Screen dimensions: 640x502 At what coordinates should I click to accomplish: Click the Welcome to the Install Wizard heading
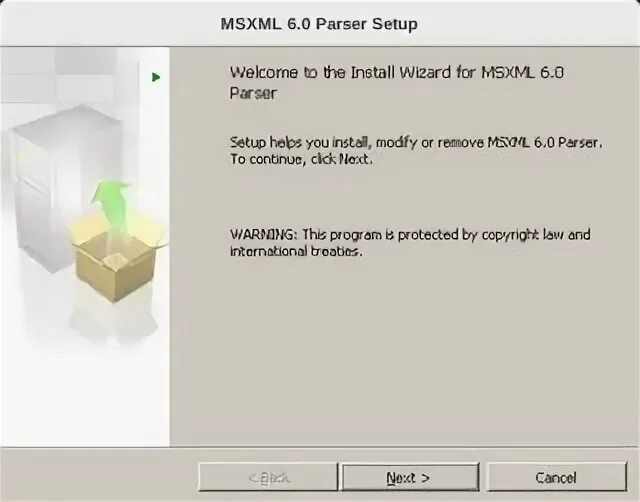point(396,83)
